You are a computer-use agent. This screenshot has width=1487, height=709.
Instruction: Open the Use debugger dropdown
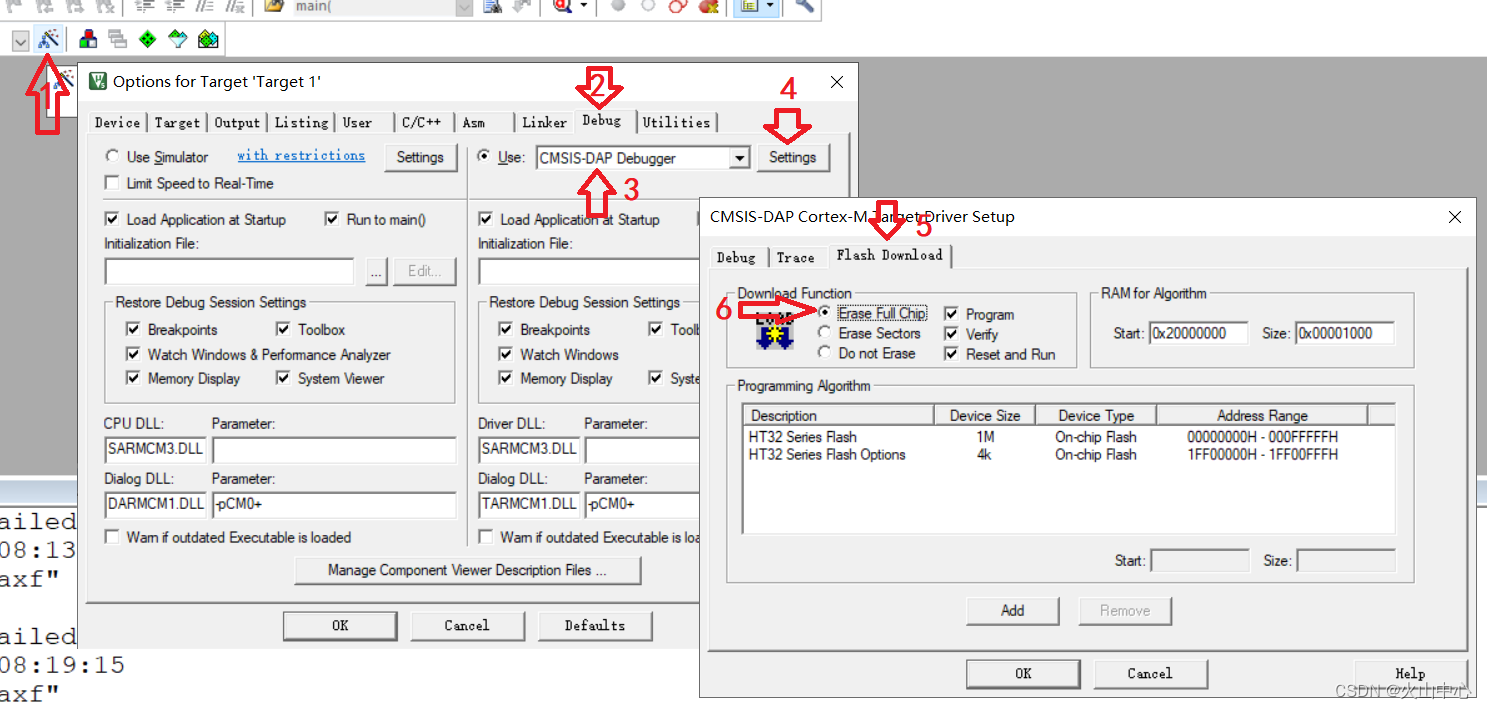[738, 157]
